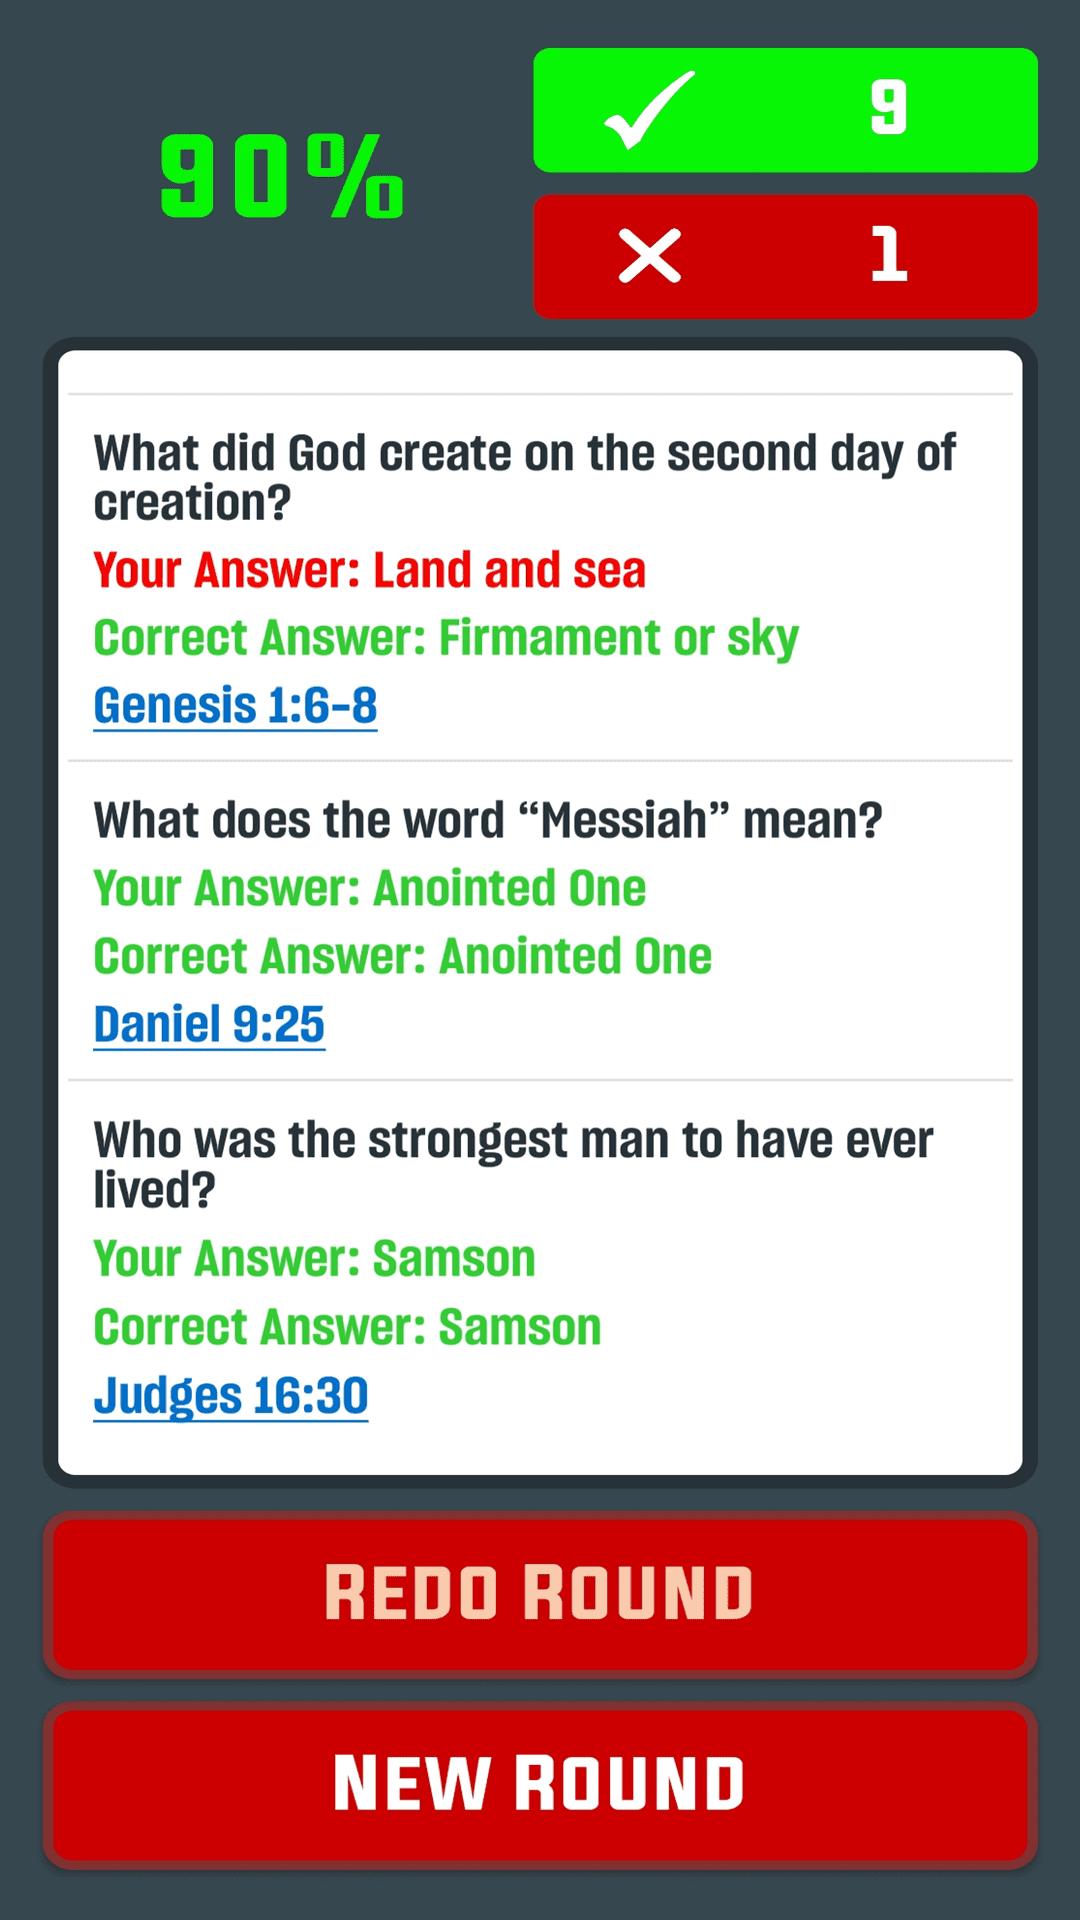
Task: Tap the white checkmark icon
Action: pyautogui.click(x=649, y=110)
